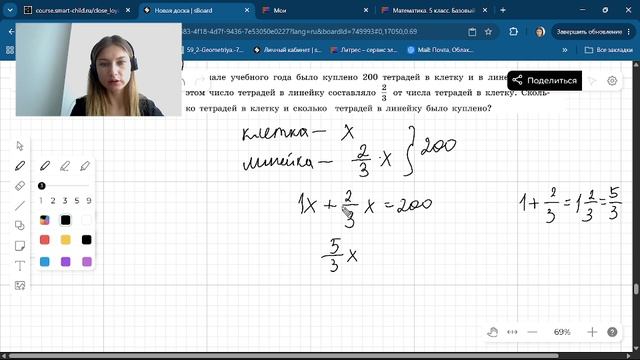Open the extensions puzzle icon
This screenshot has height=360, width=640.
513,32
